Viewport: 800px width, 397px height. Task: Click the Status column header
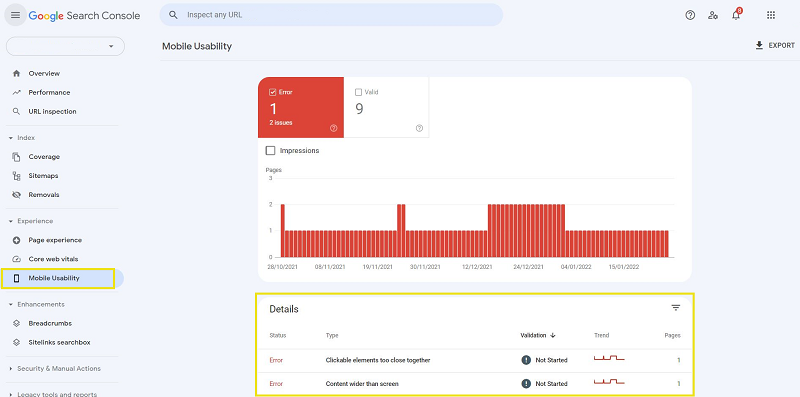(x=278, y=335)
